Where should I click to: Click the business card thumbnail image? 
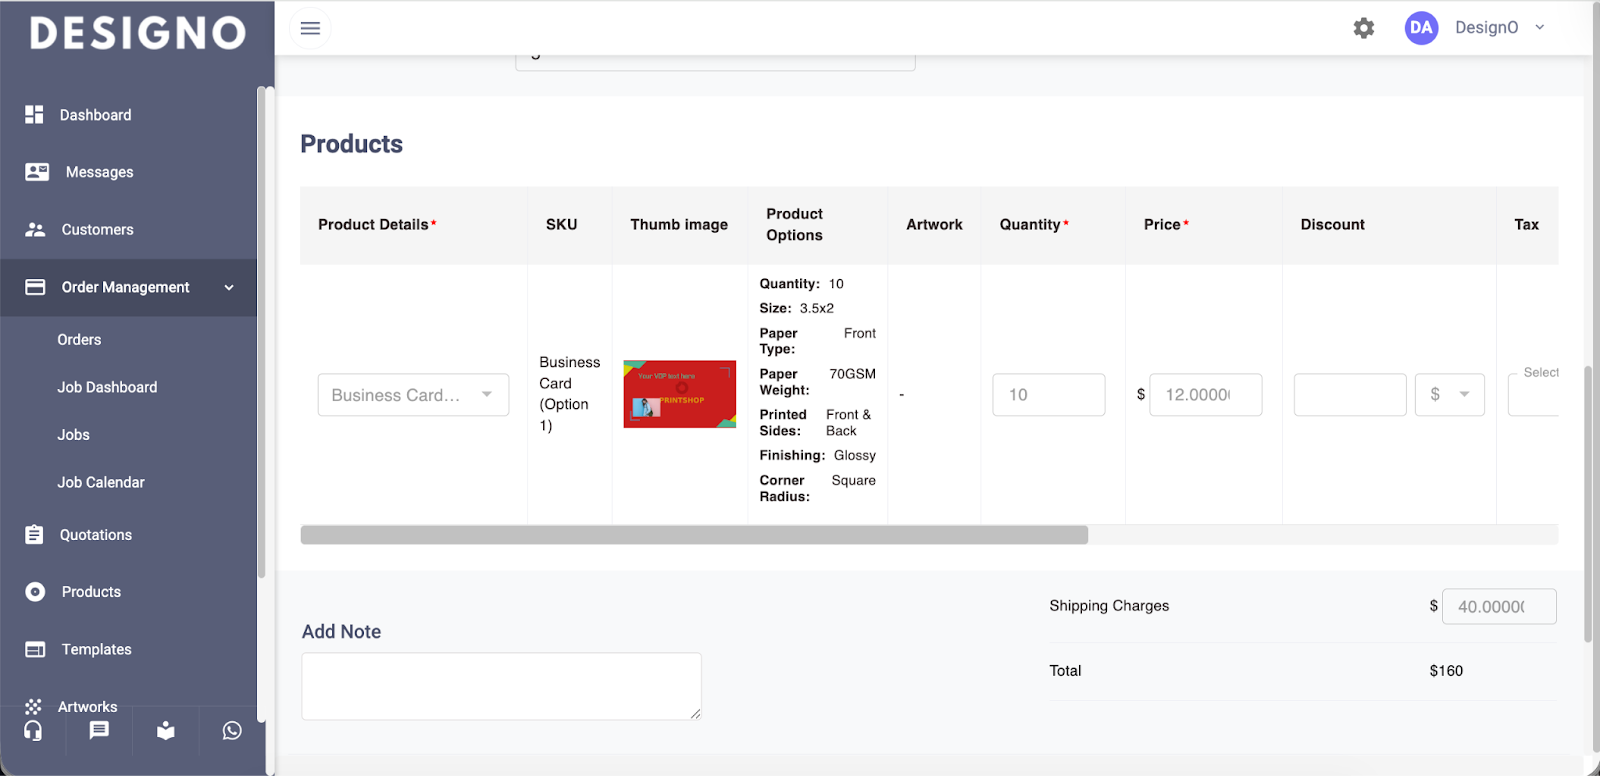[x=679, y=394]
